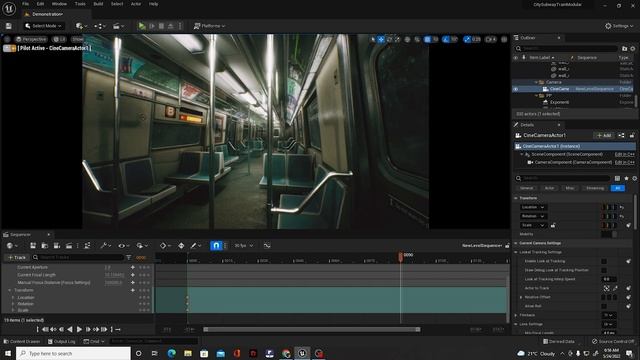The image size is (640, 360).
Task: Open the Tools menu
Action: (80, 4)
